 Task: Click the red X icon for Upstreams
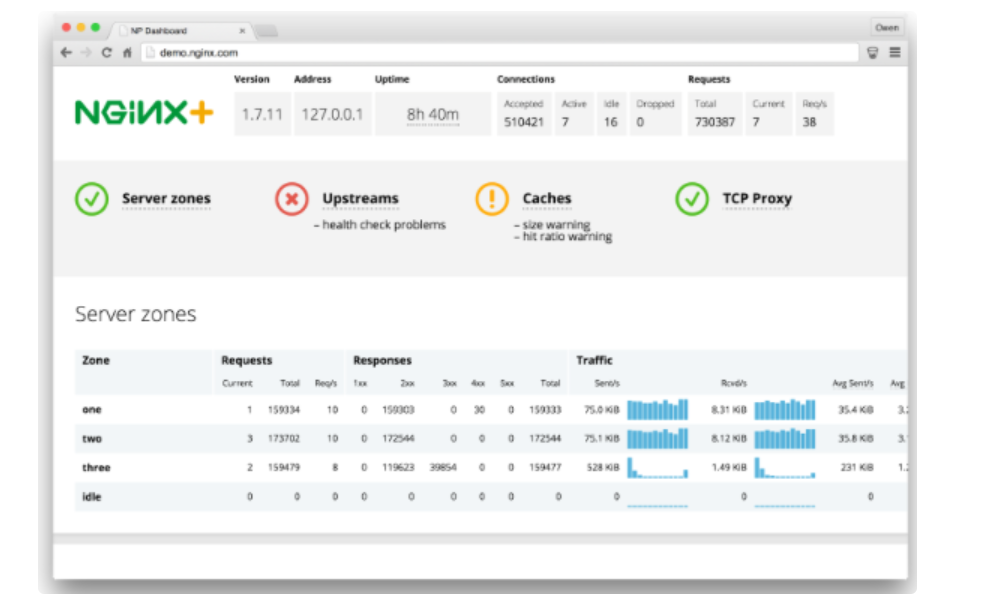291,199
